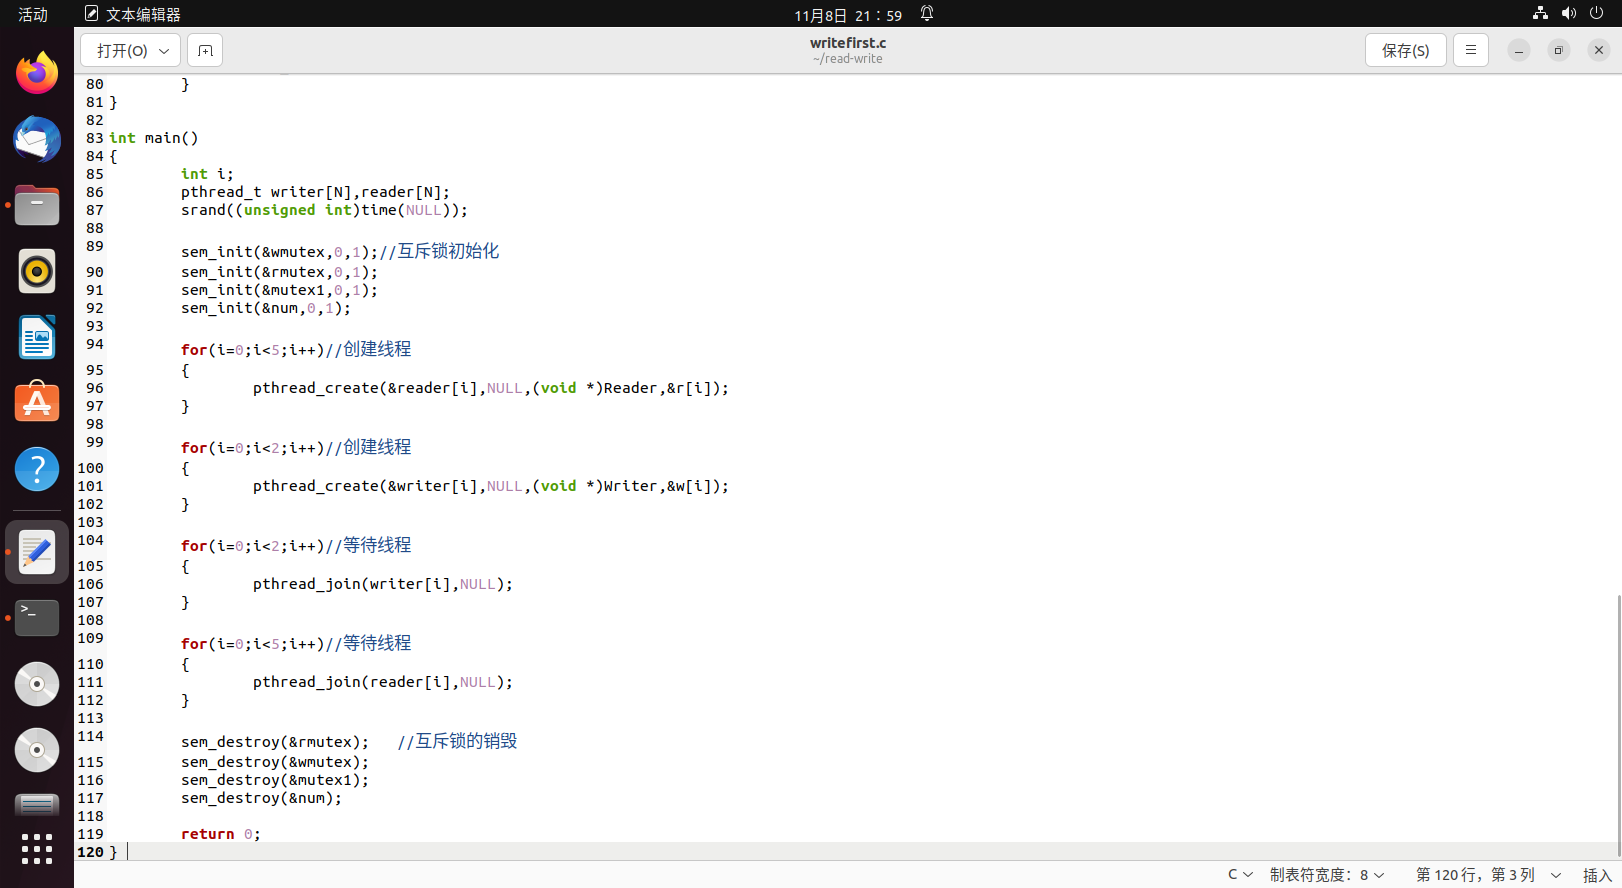Select the Text Editor dock icon
Image resolution: width=1622 pixels, height=888 pixels.
click(37, 552)
